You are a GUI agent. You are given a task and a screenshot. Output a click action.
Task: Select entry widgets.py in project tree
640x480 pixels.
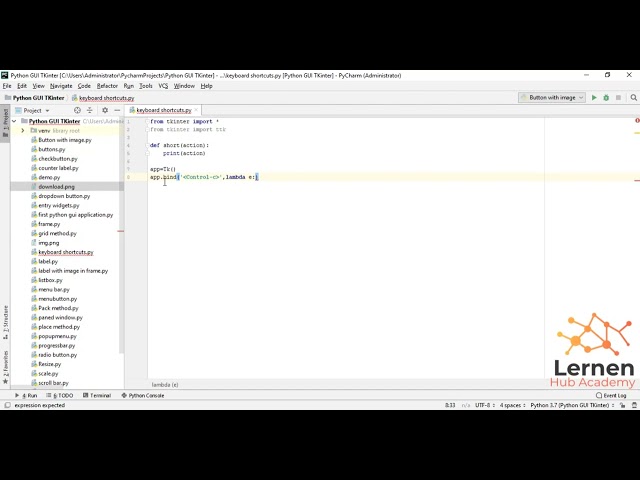pyautogui.click(x=59, y=205)
